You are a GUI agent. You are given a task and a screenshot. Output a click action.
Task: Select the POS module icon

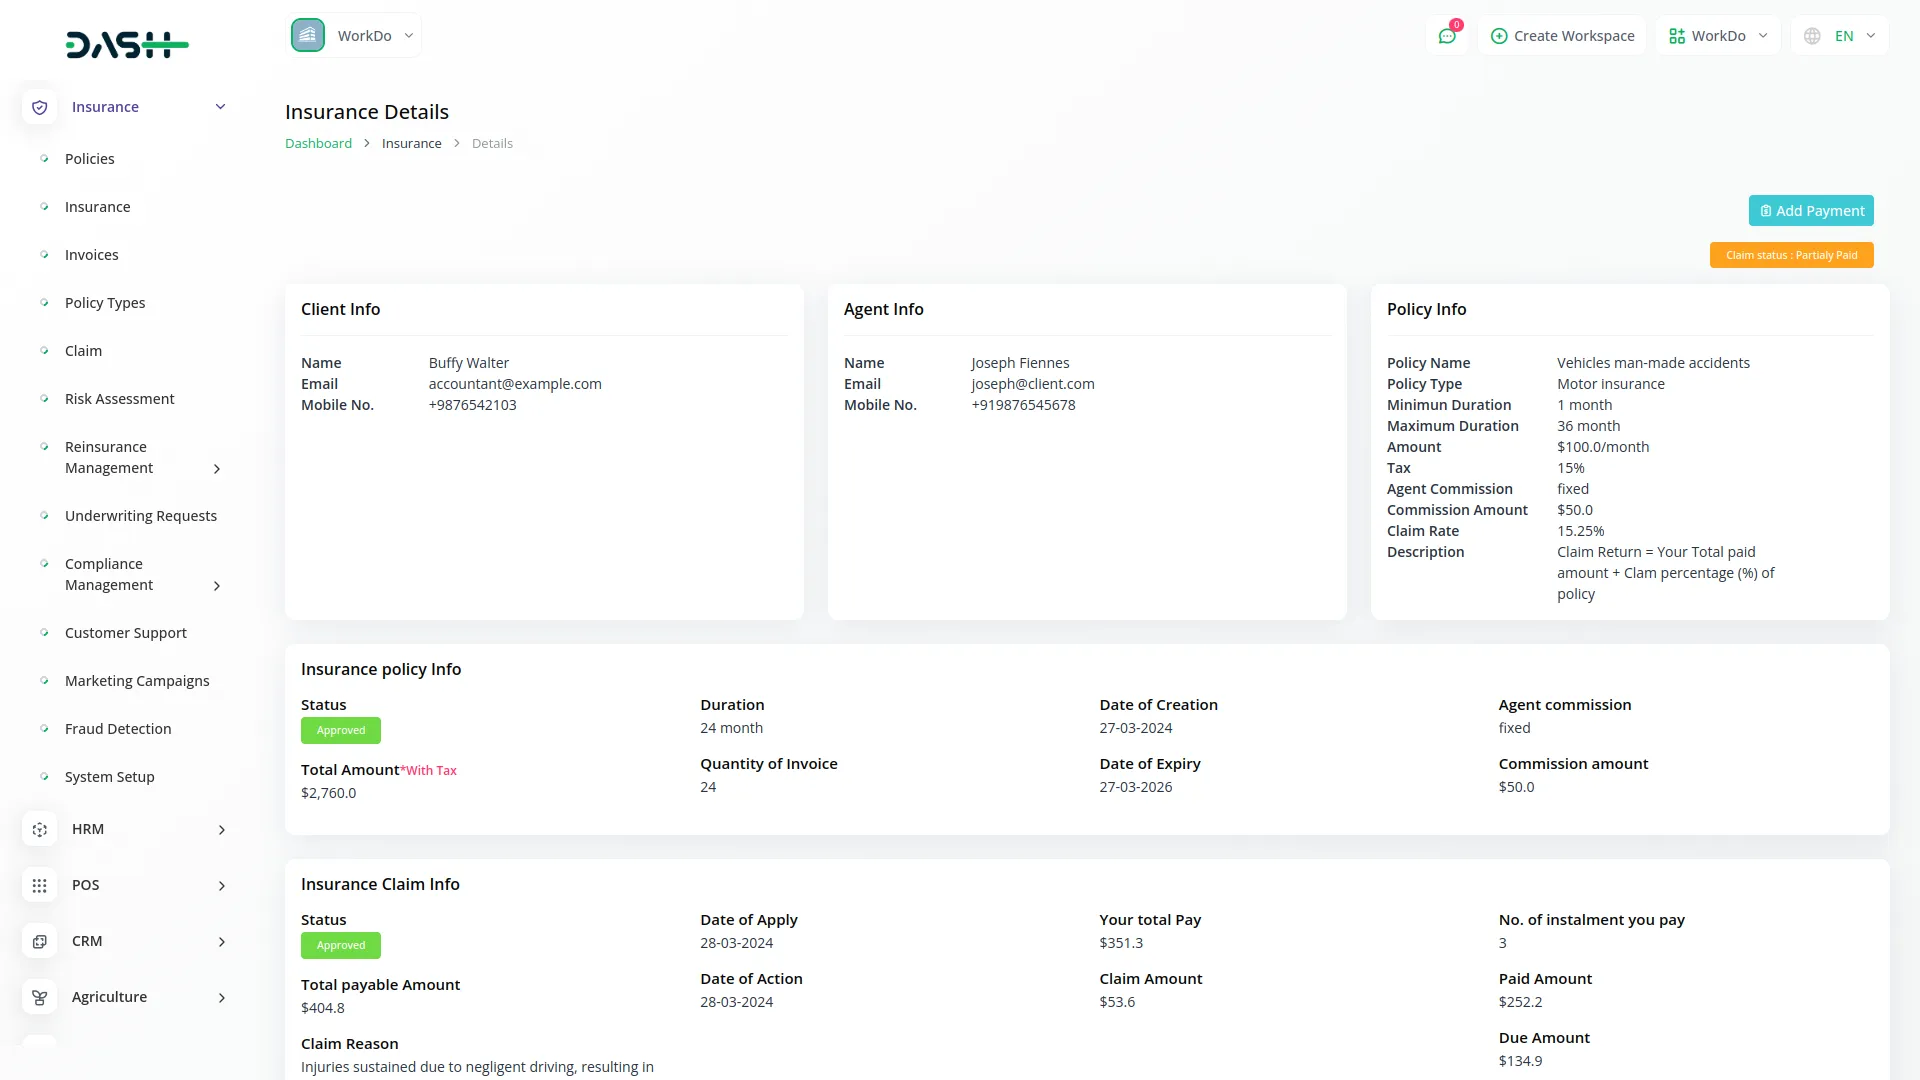click(39, 885)
